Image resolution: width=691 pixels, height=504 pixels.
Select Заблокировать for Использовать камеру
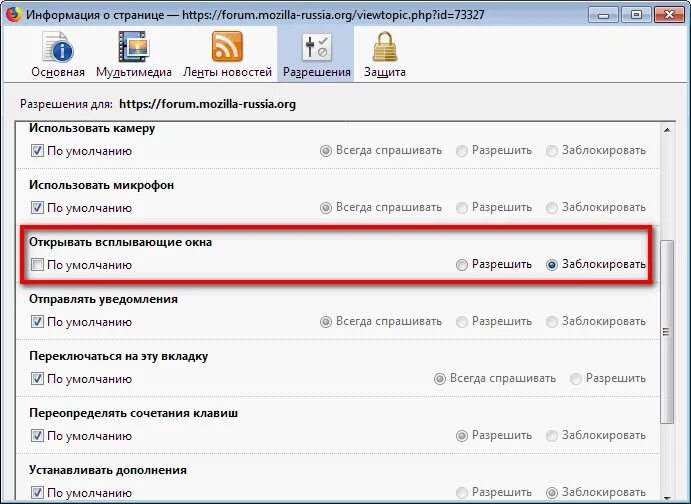(x=551, y=151)
